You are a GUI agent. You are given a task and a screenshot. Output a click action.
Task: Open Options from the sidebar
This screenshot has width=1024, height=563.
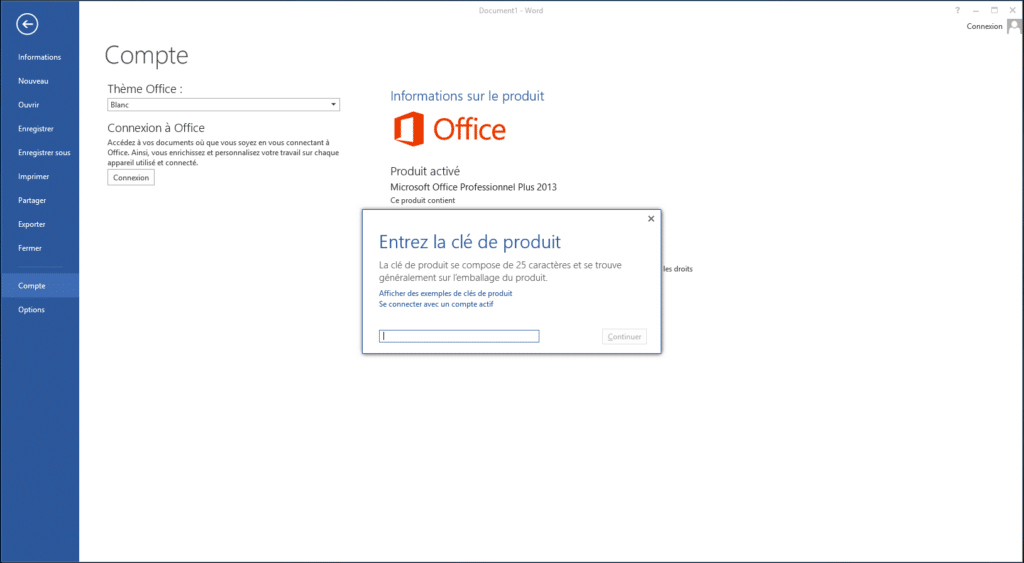pos(31,310)
